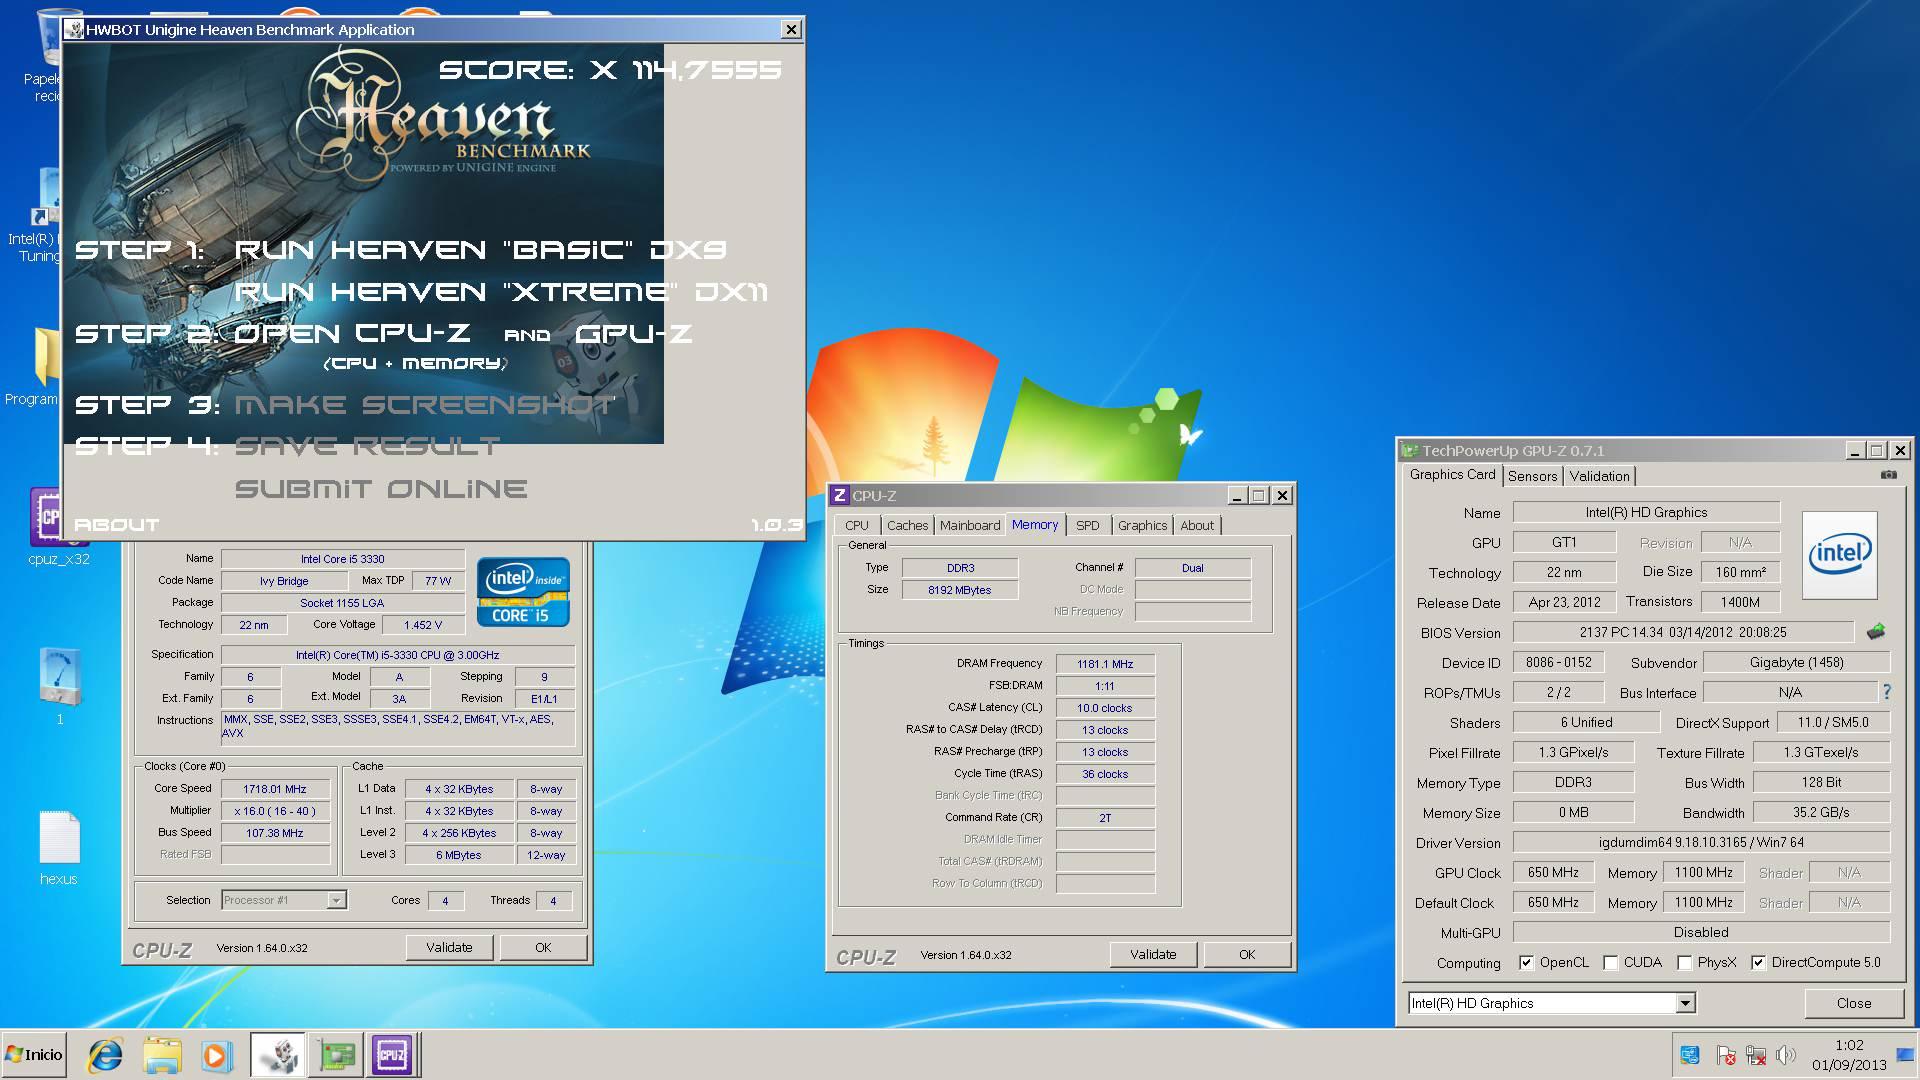Open the Graphics tab in CPU-Z
The height and width of the screenshot is (1080, 1920).
coord(1142,525)
